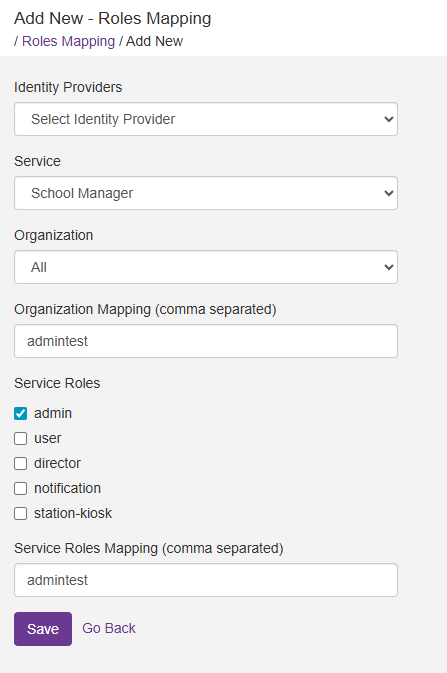Uncheck the admin service role checkbox
Image resolution: width=447 pixels, height=673 pixels.
click(21, 413)
